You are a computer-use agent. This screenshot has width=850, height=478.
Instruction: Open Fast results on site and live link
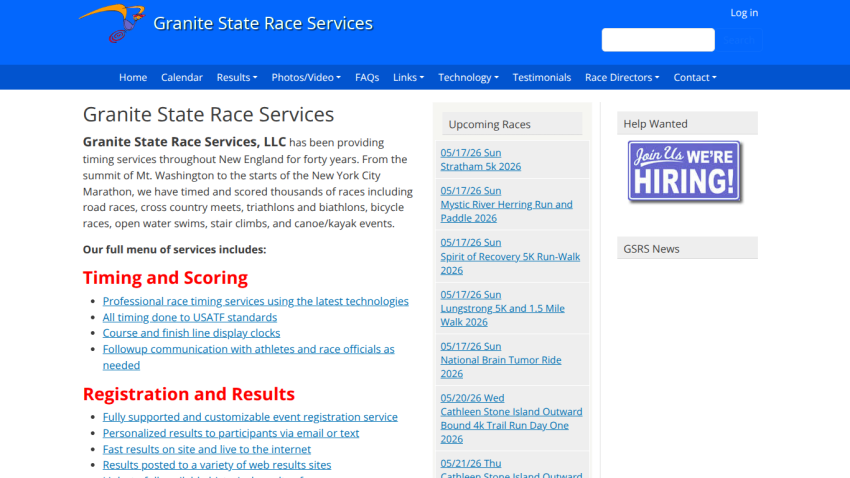207,449
